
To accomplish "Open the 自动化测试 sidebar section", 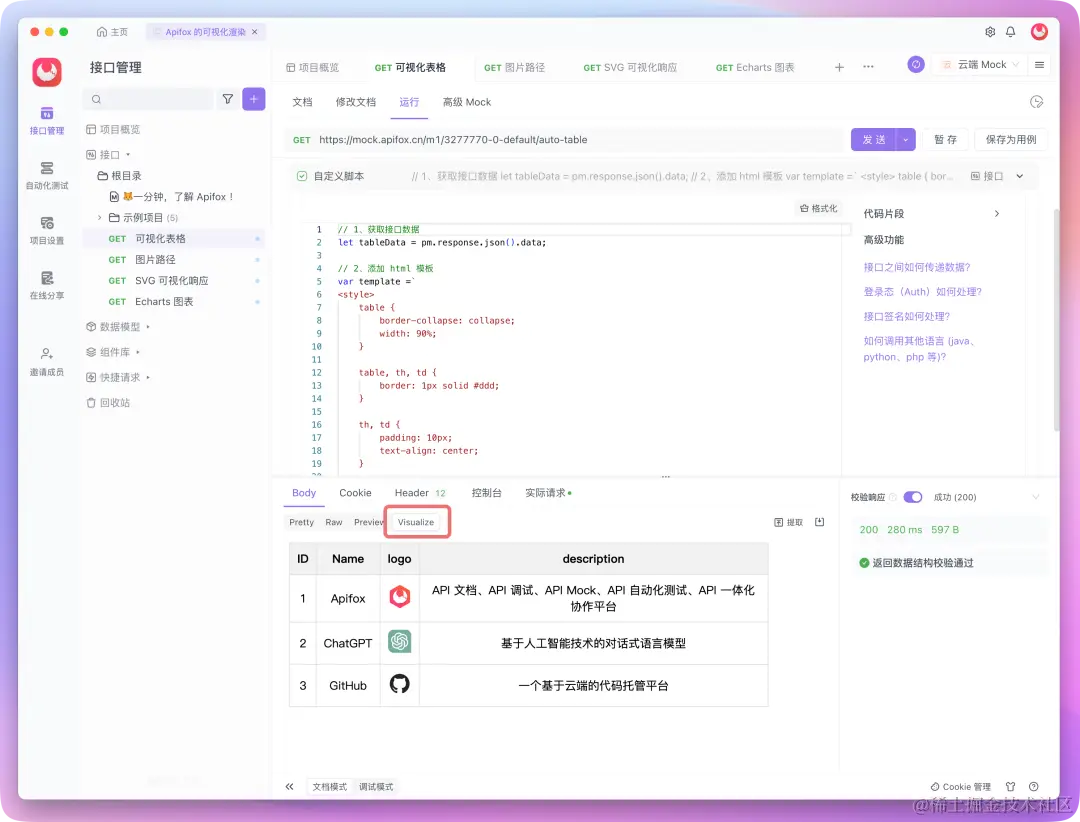I will (47, 176).
